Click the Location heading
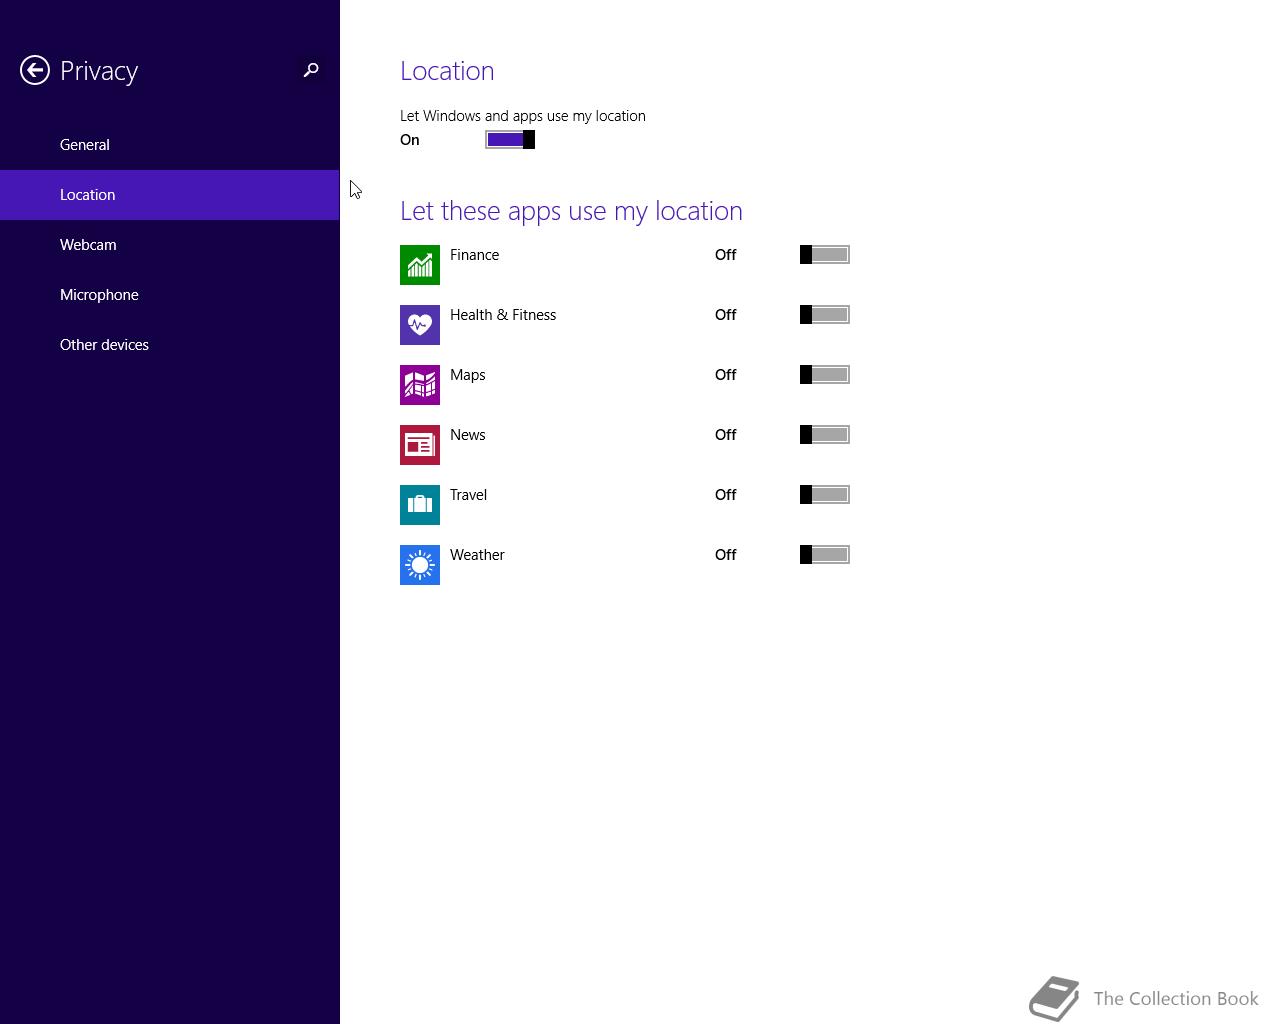Viewport: 1280px width, 1024px height. pos(447,71)
